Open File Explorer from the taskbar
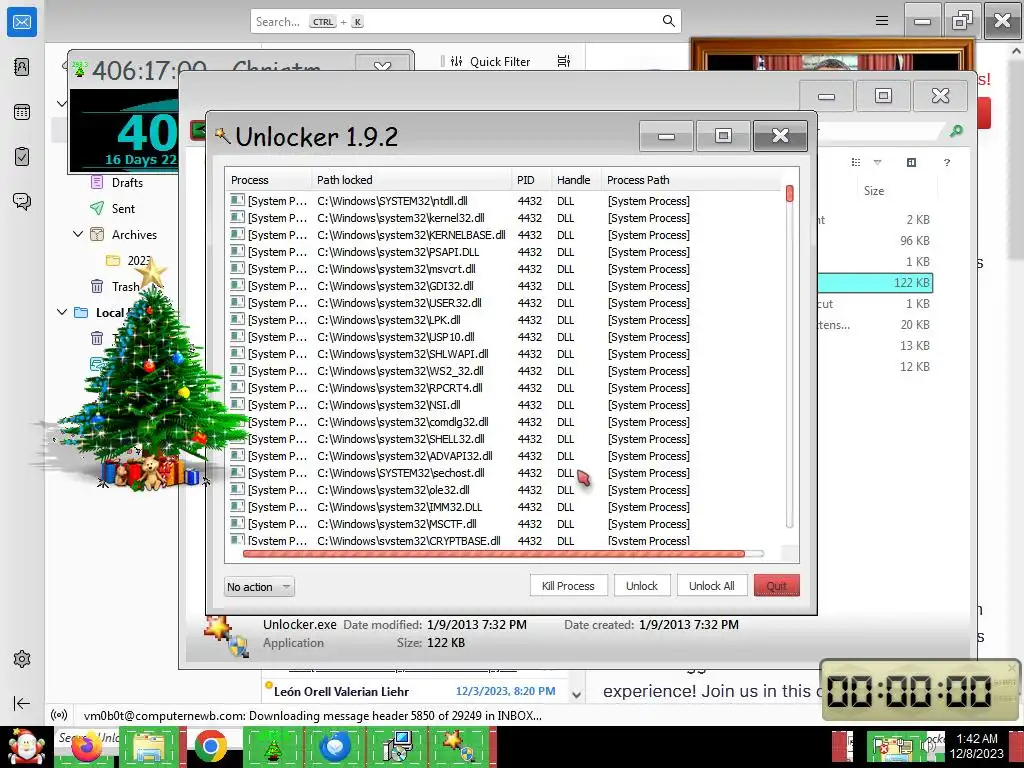Viewport: 1024px width, 768px height. click(149, 746)
